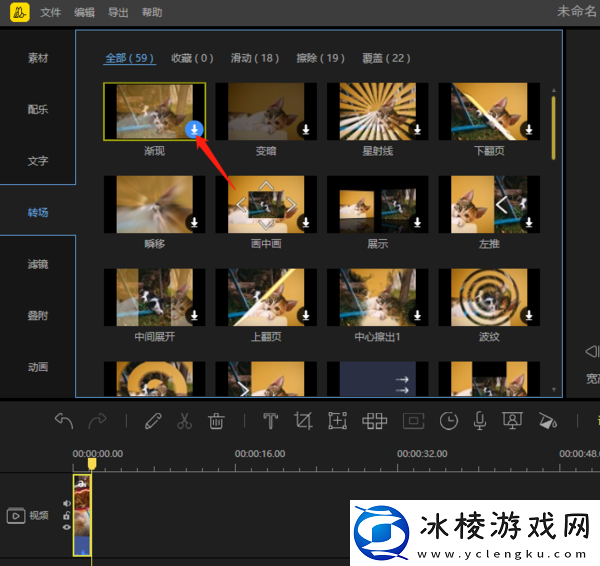Switch to the 文字 sidebar tab
The height and width of the screenshot is (566, 600).
[38, 161]
